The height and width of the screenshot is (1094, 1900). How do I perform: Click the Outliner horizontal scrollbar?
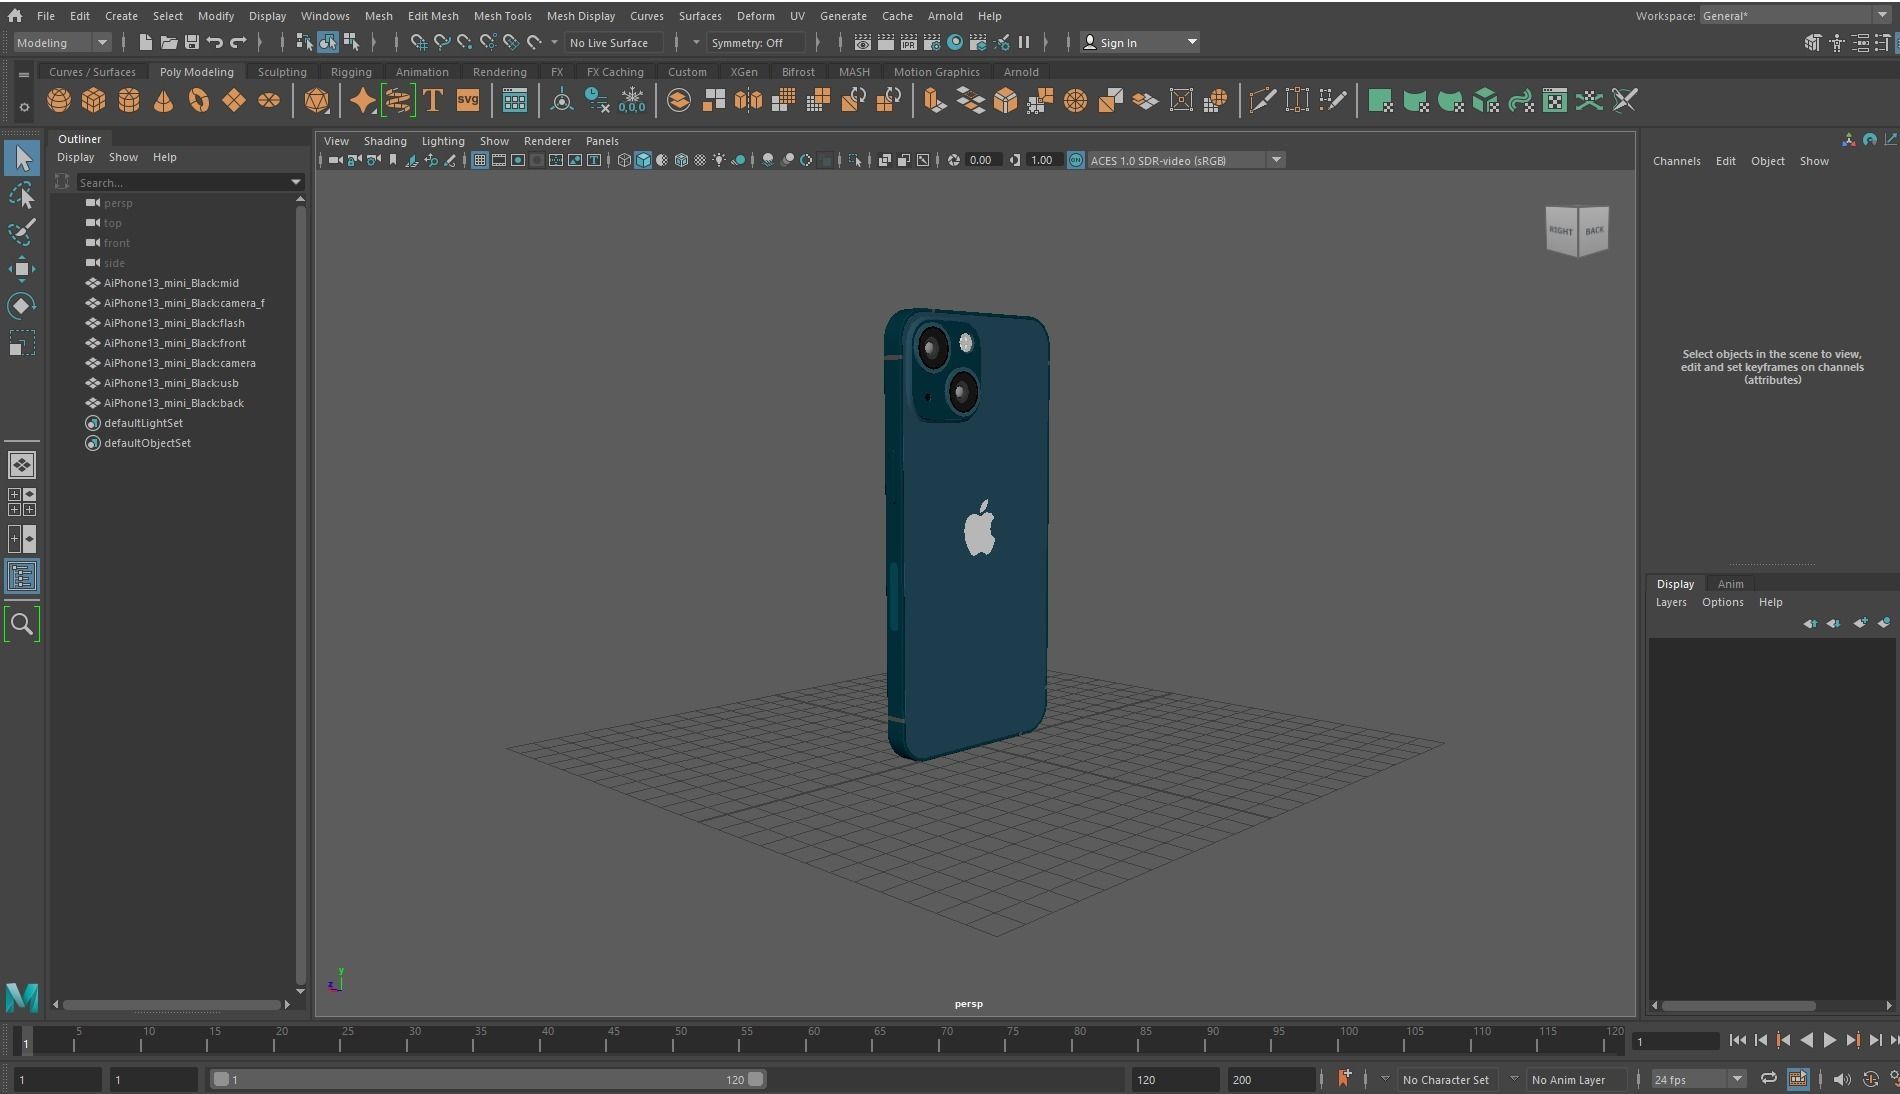[172, 1004]
